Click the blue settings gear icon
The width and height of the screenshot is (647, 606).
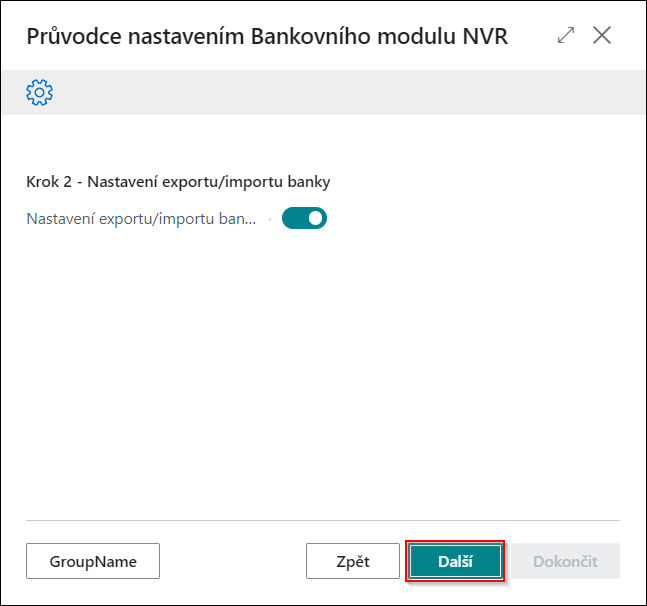(40, 92)
